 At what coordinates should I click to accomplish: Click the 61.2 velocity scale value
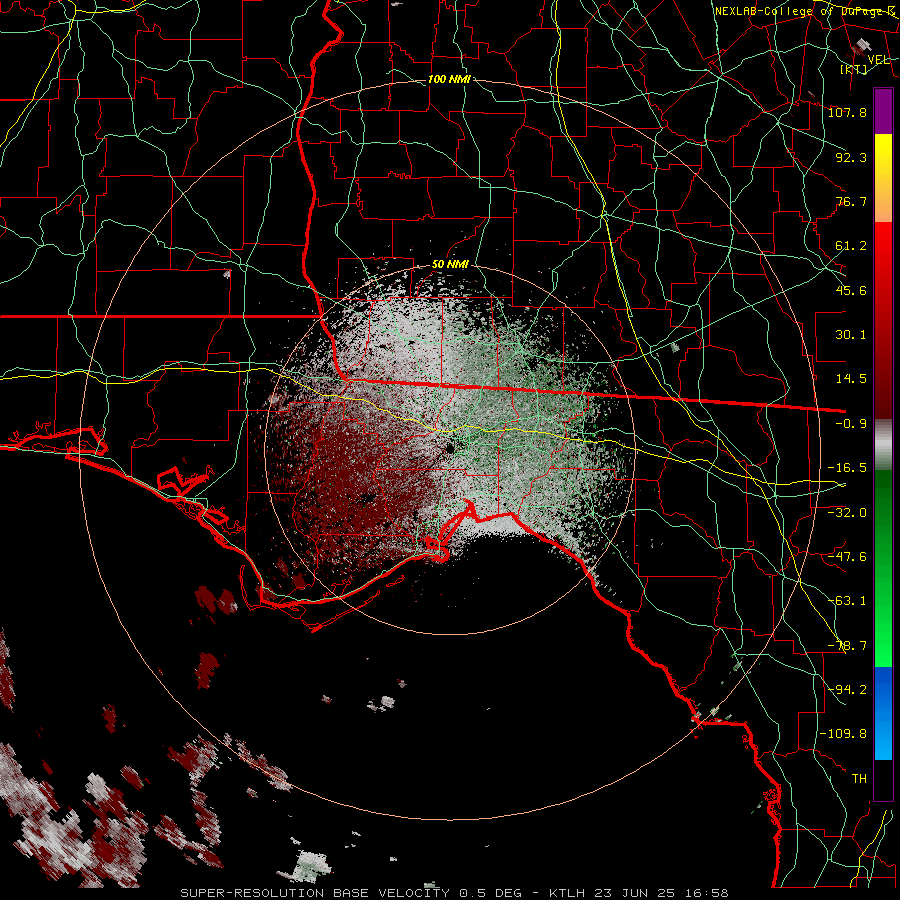[x=851, y=246]
